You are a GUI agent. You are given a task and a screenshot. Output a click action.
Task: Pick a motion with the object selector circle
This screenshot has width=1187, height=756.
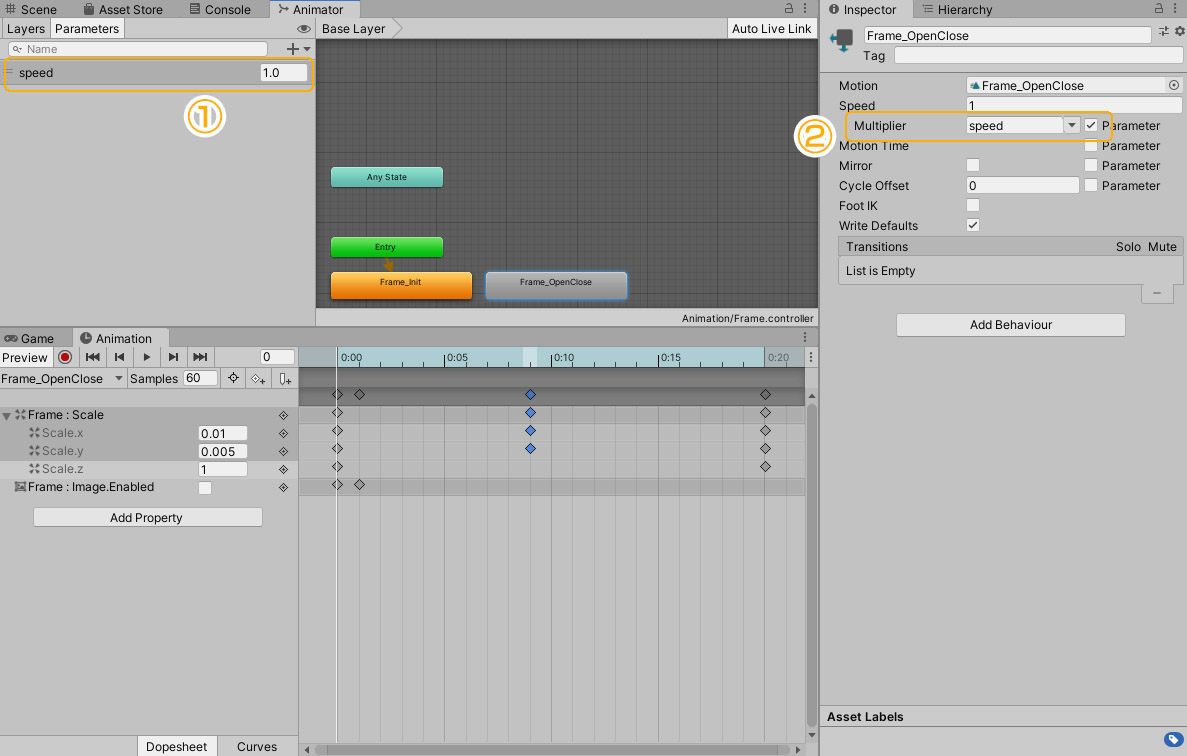pyautogui.click(x=1173, y=86)
